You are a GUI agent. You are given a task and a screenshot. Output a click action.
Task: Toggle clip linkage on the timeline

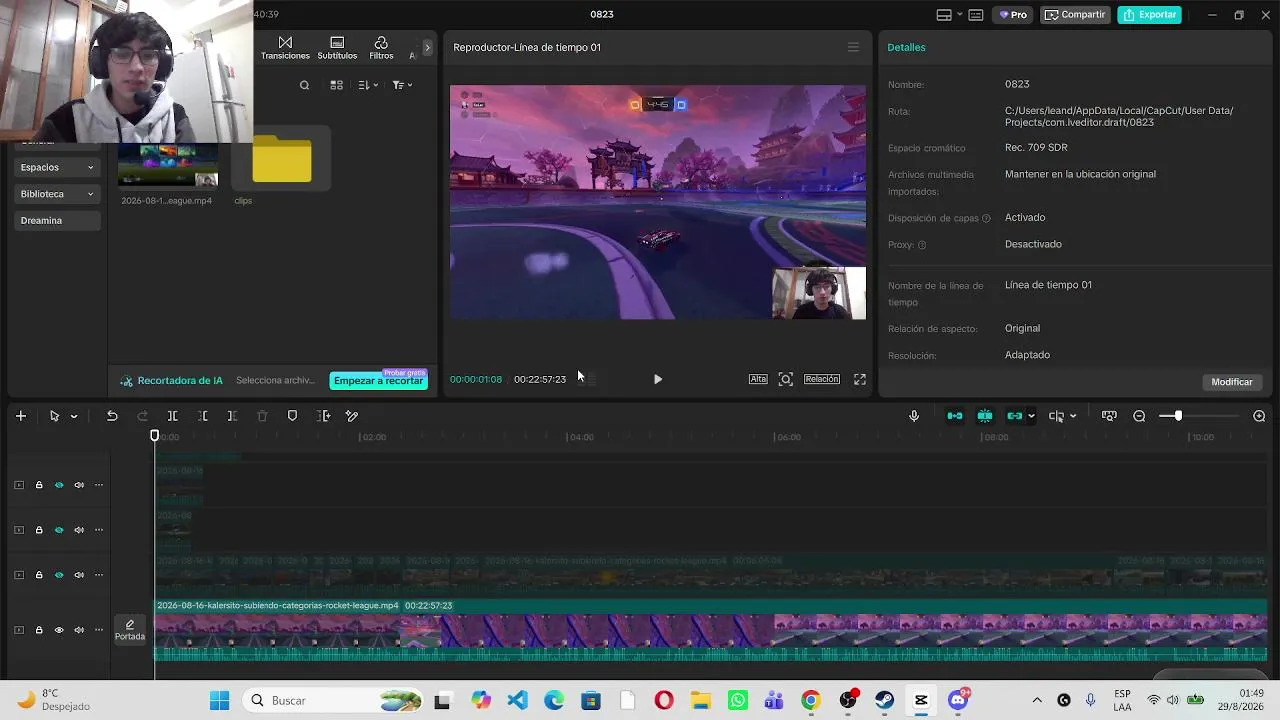1015,416
